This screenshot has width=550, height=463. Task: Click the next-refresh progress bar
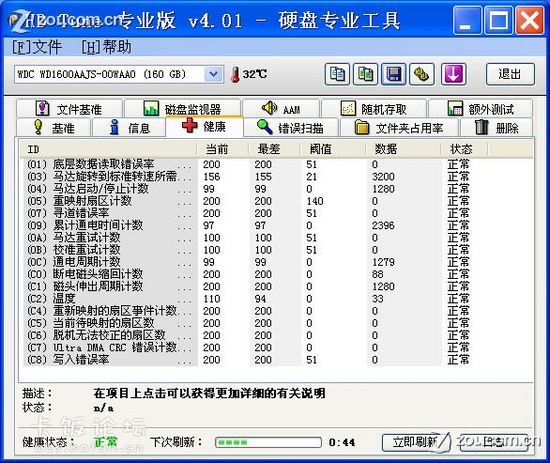click(268, 442)
